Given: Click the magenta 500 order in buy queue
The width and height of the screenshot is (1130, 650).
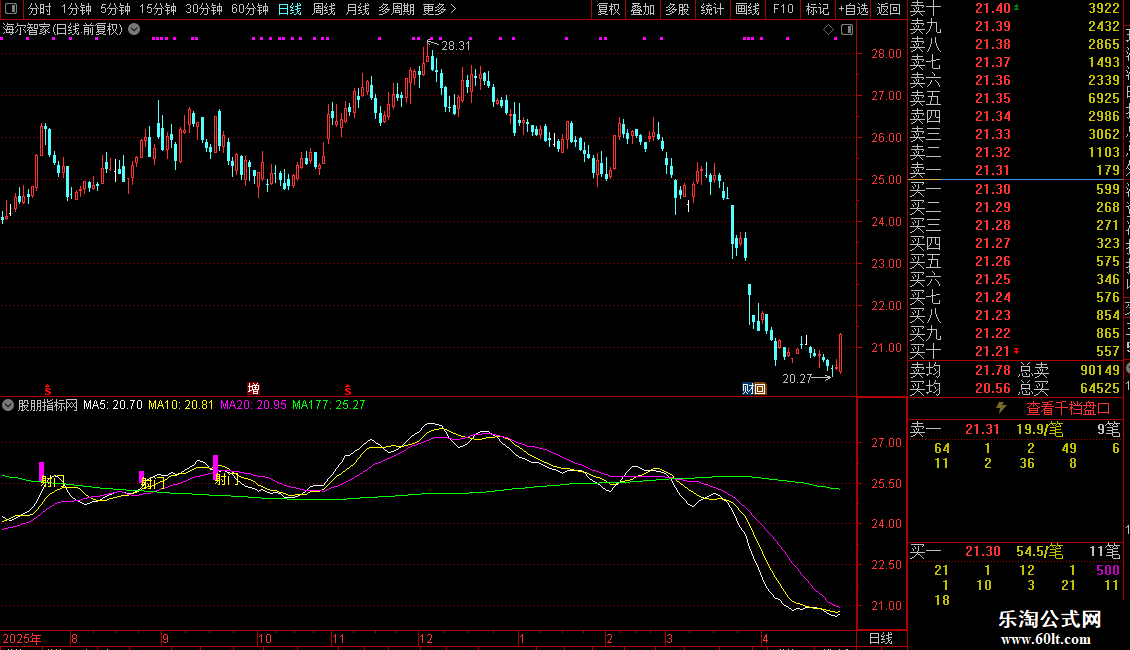Looking at the screenshot, I should (1108, 570).
